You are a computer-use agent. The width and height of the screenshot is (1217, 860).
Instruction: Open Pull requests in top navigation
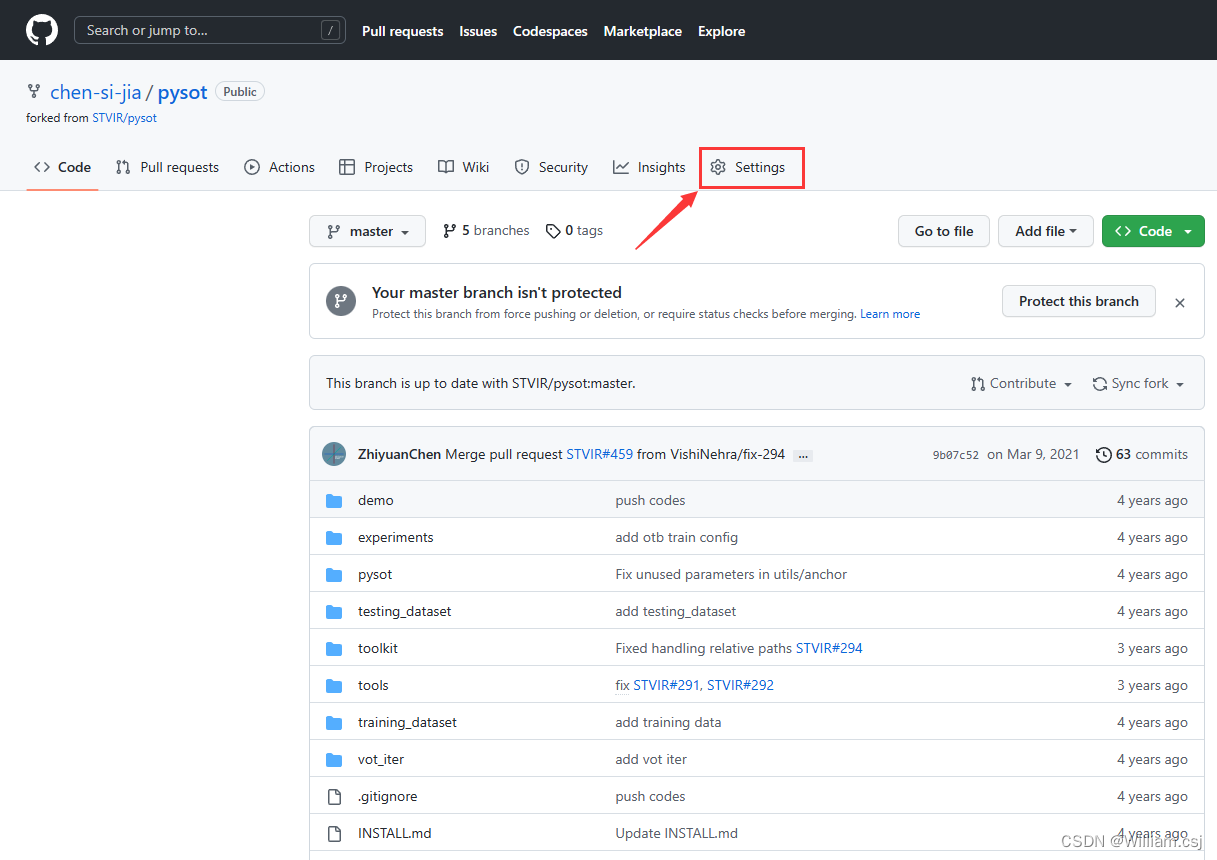[402, 31]
